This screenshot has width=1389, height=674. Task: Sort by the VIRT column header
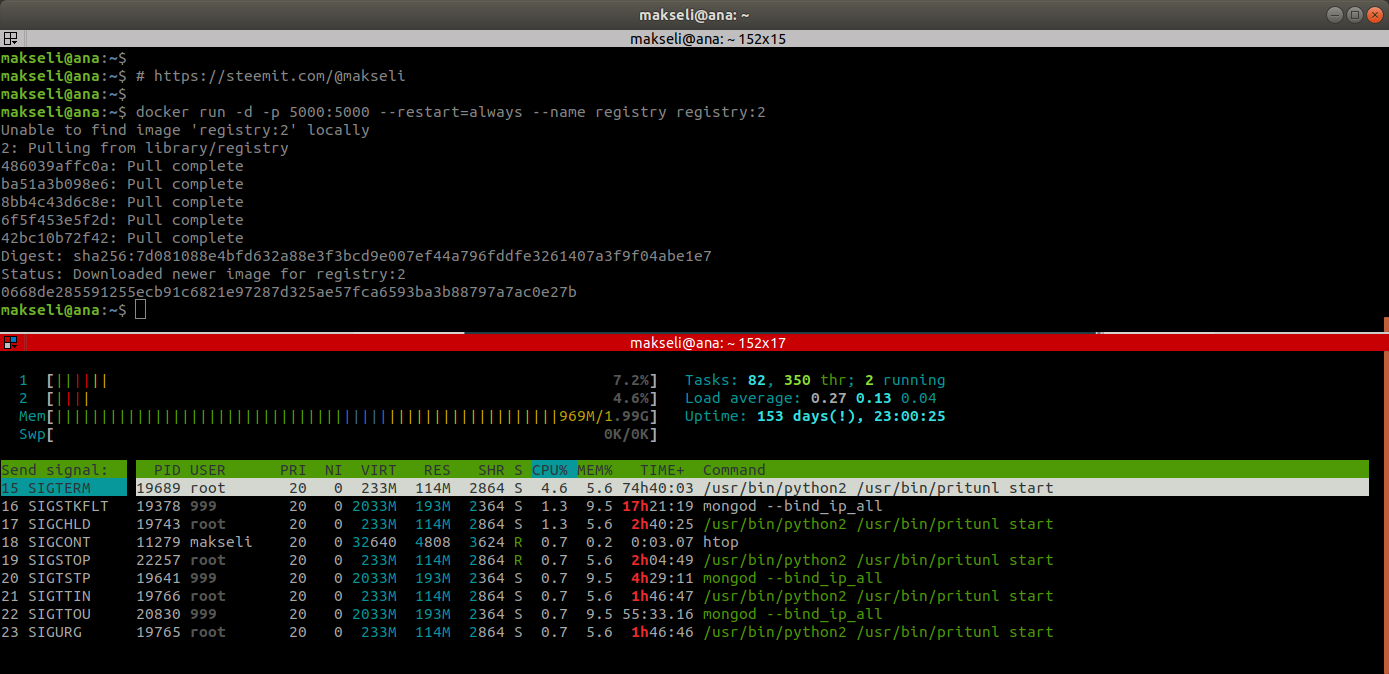coord(378,470)
